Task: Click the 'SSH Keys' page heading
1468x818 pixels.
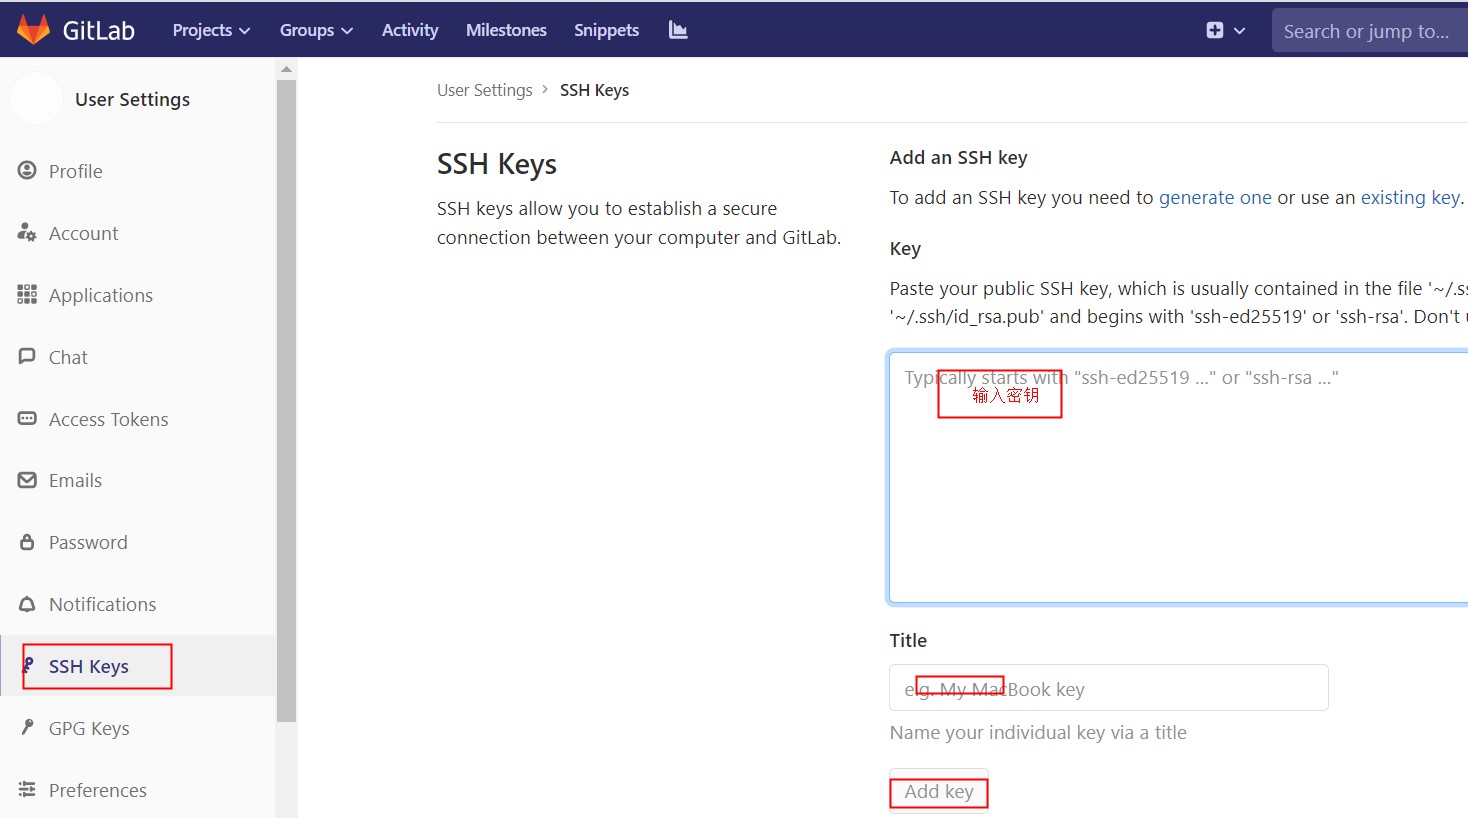Action: click(497, 164)
